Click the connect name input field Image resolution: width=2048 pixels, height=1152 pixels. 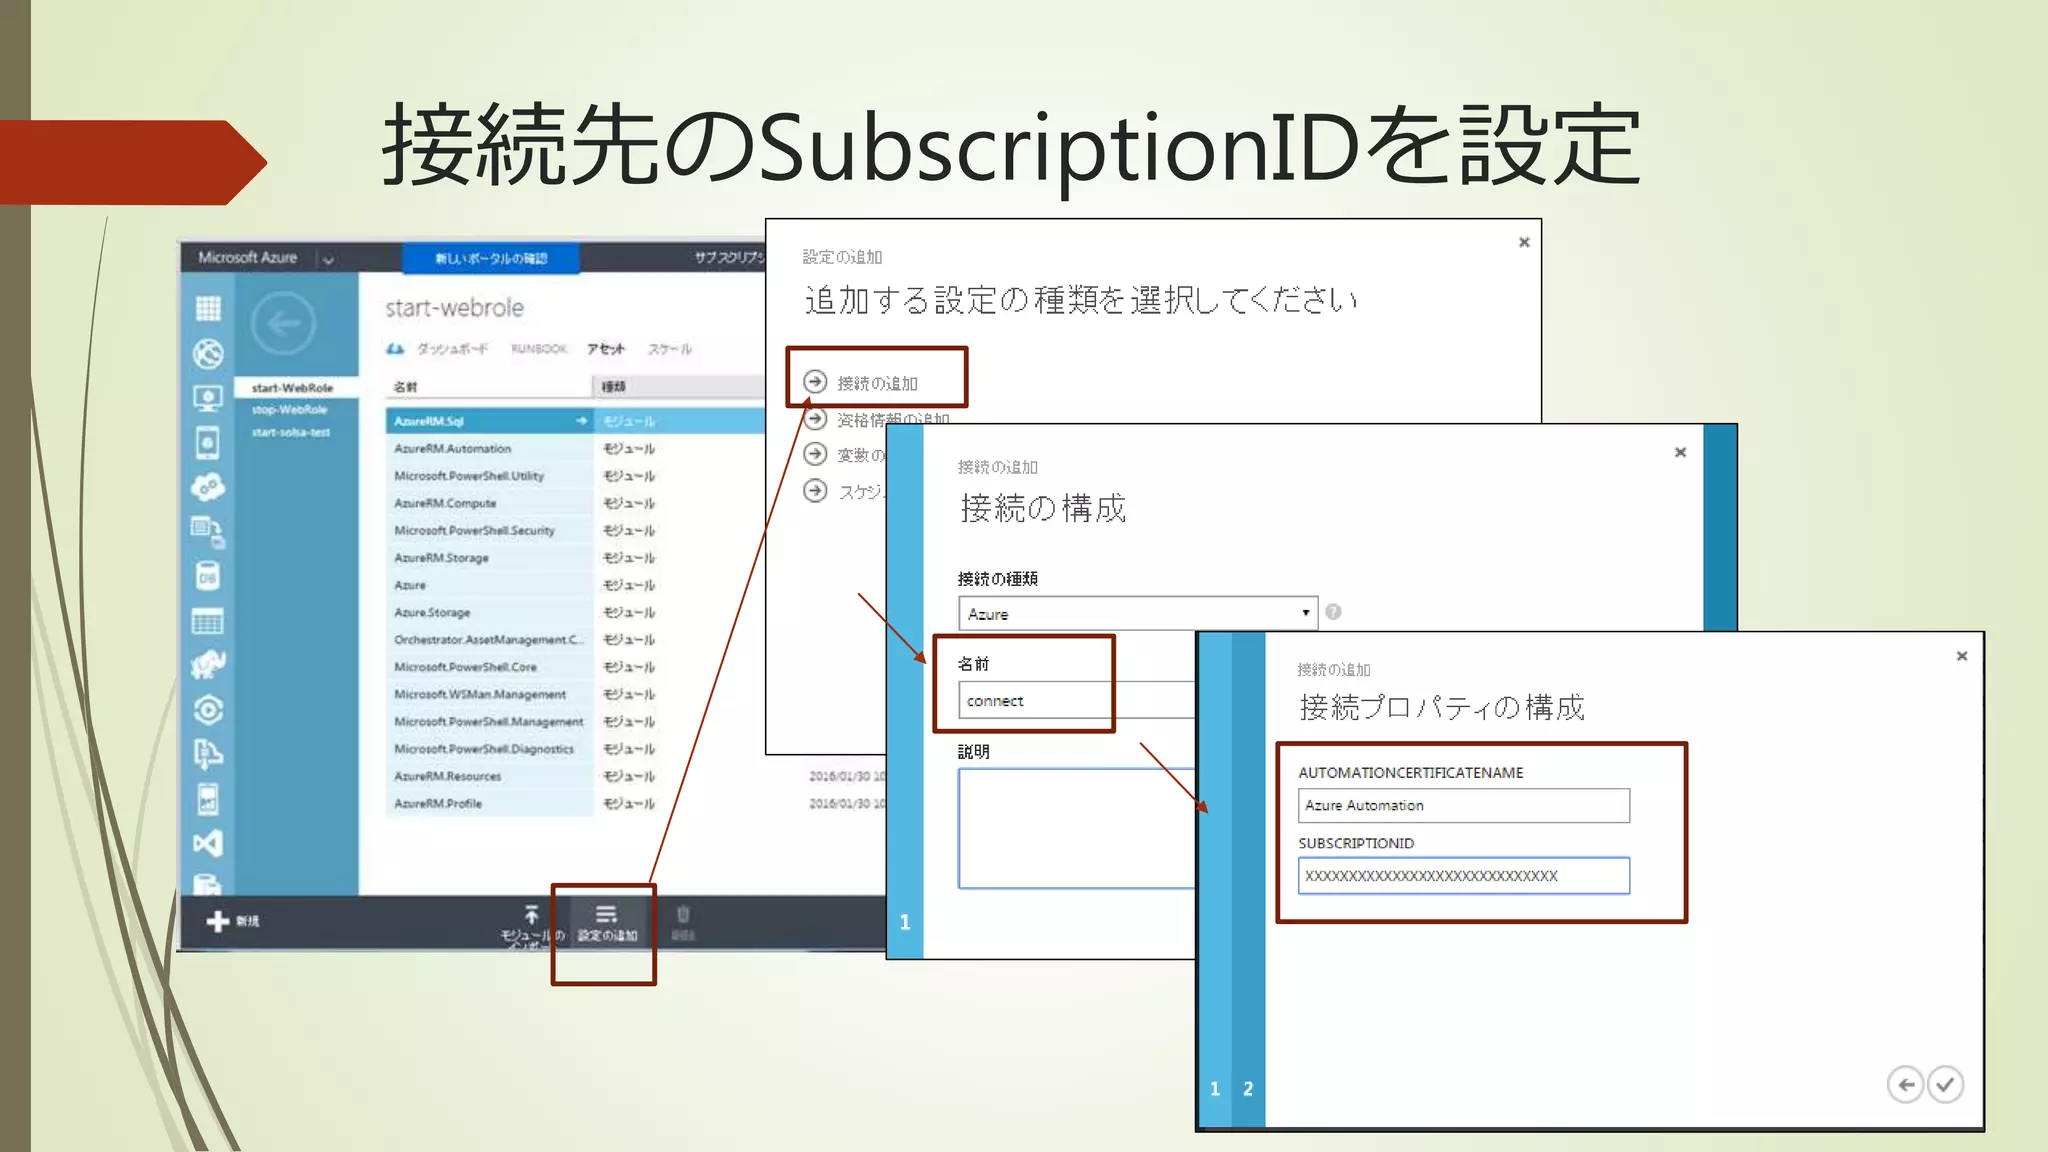click(1076, 700)
